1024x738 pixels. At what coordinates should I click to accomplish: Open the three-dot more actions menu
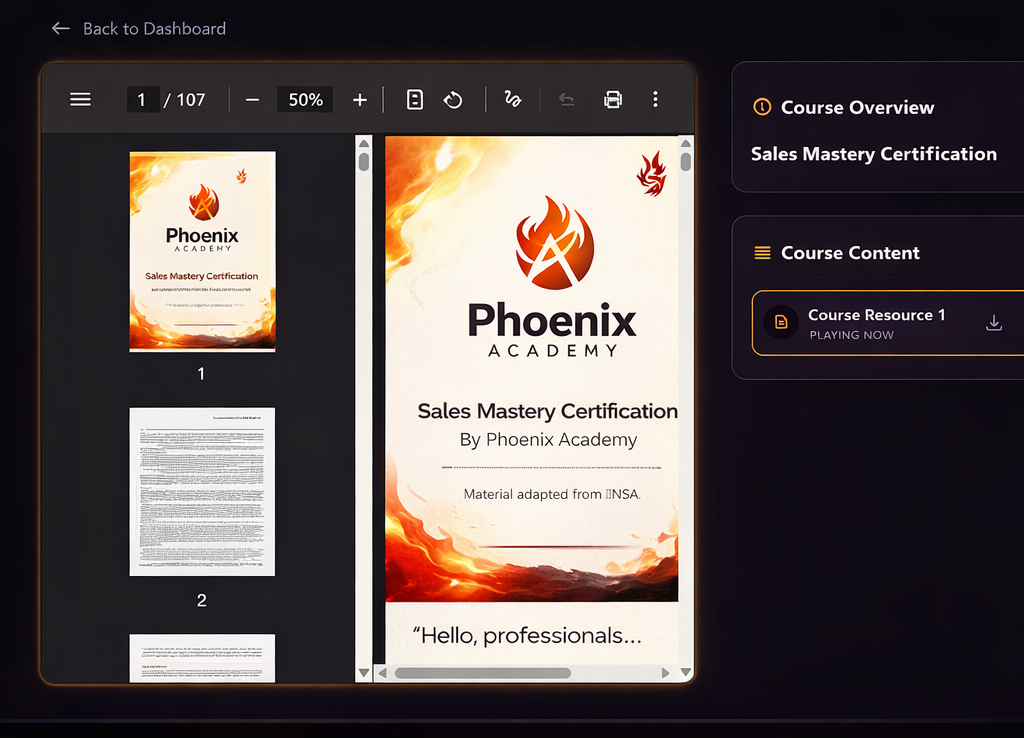pos(655,99)
